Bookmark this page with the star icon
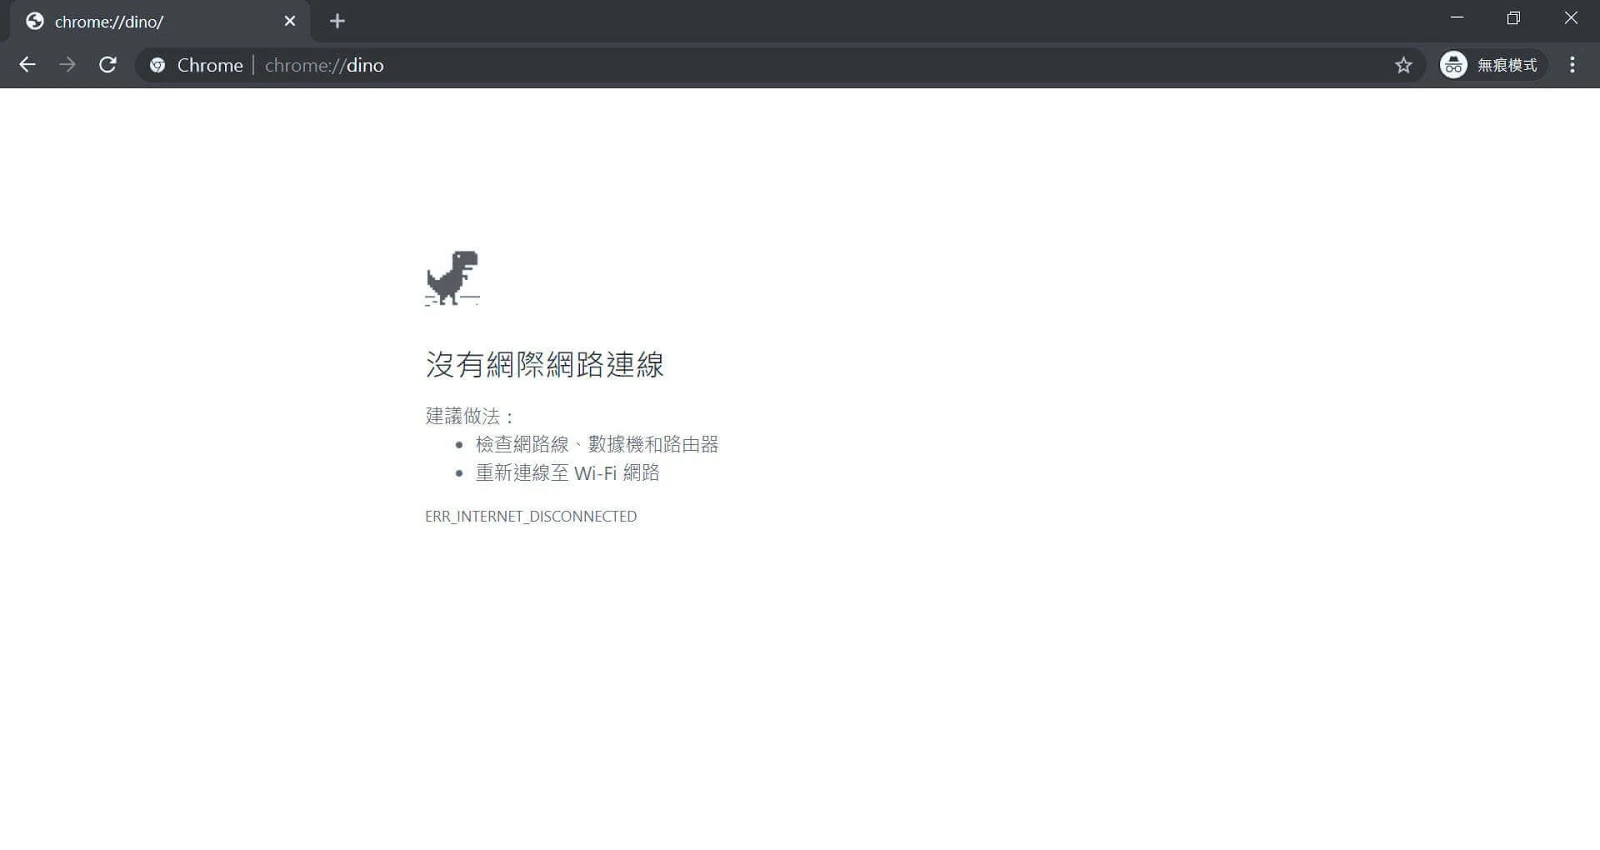 [x=1403, y=65]
